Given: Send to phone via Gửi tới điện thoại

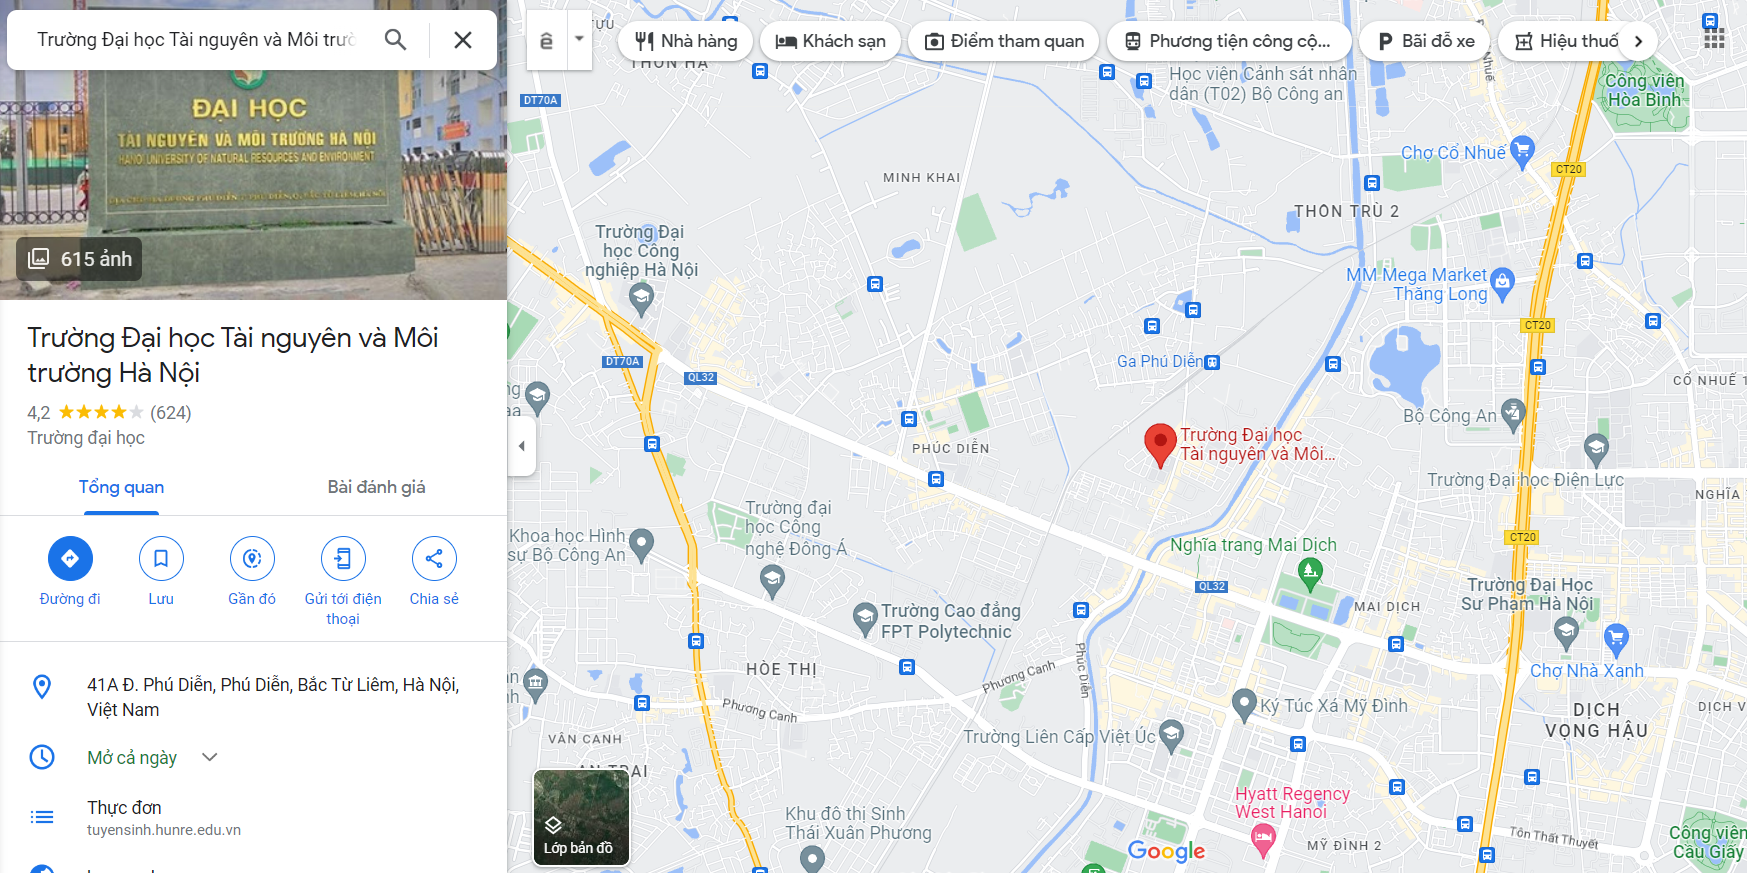Looking at the screenshot, I should (x=343, y=558).
